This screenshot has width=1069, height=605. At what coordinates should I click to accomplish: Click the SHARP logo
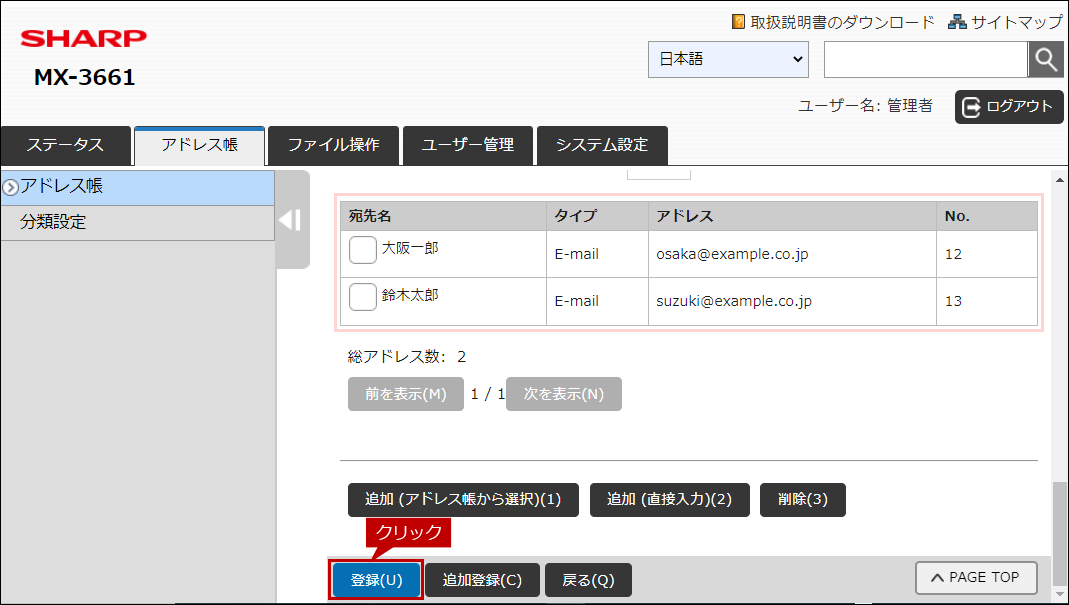[x=83, y=39]
